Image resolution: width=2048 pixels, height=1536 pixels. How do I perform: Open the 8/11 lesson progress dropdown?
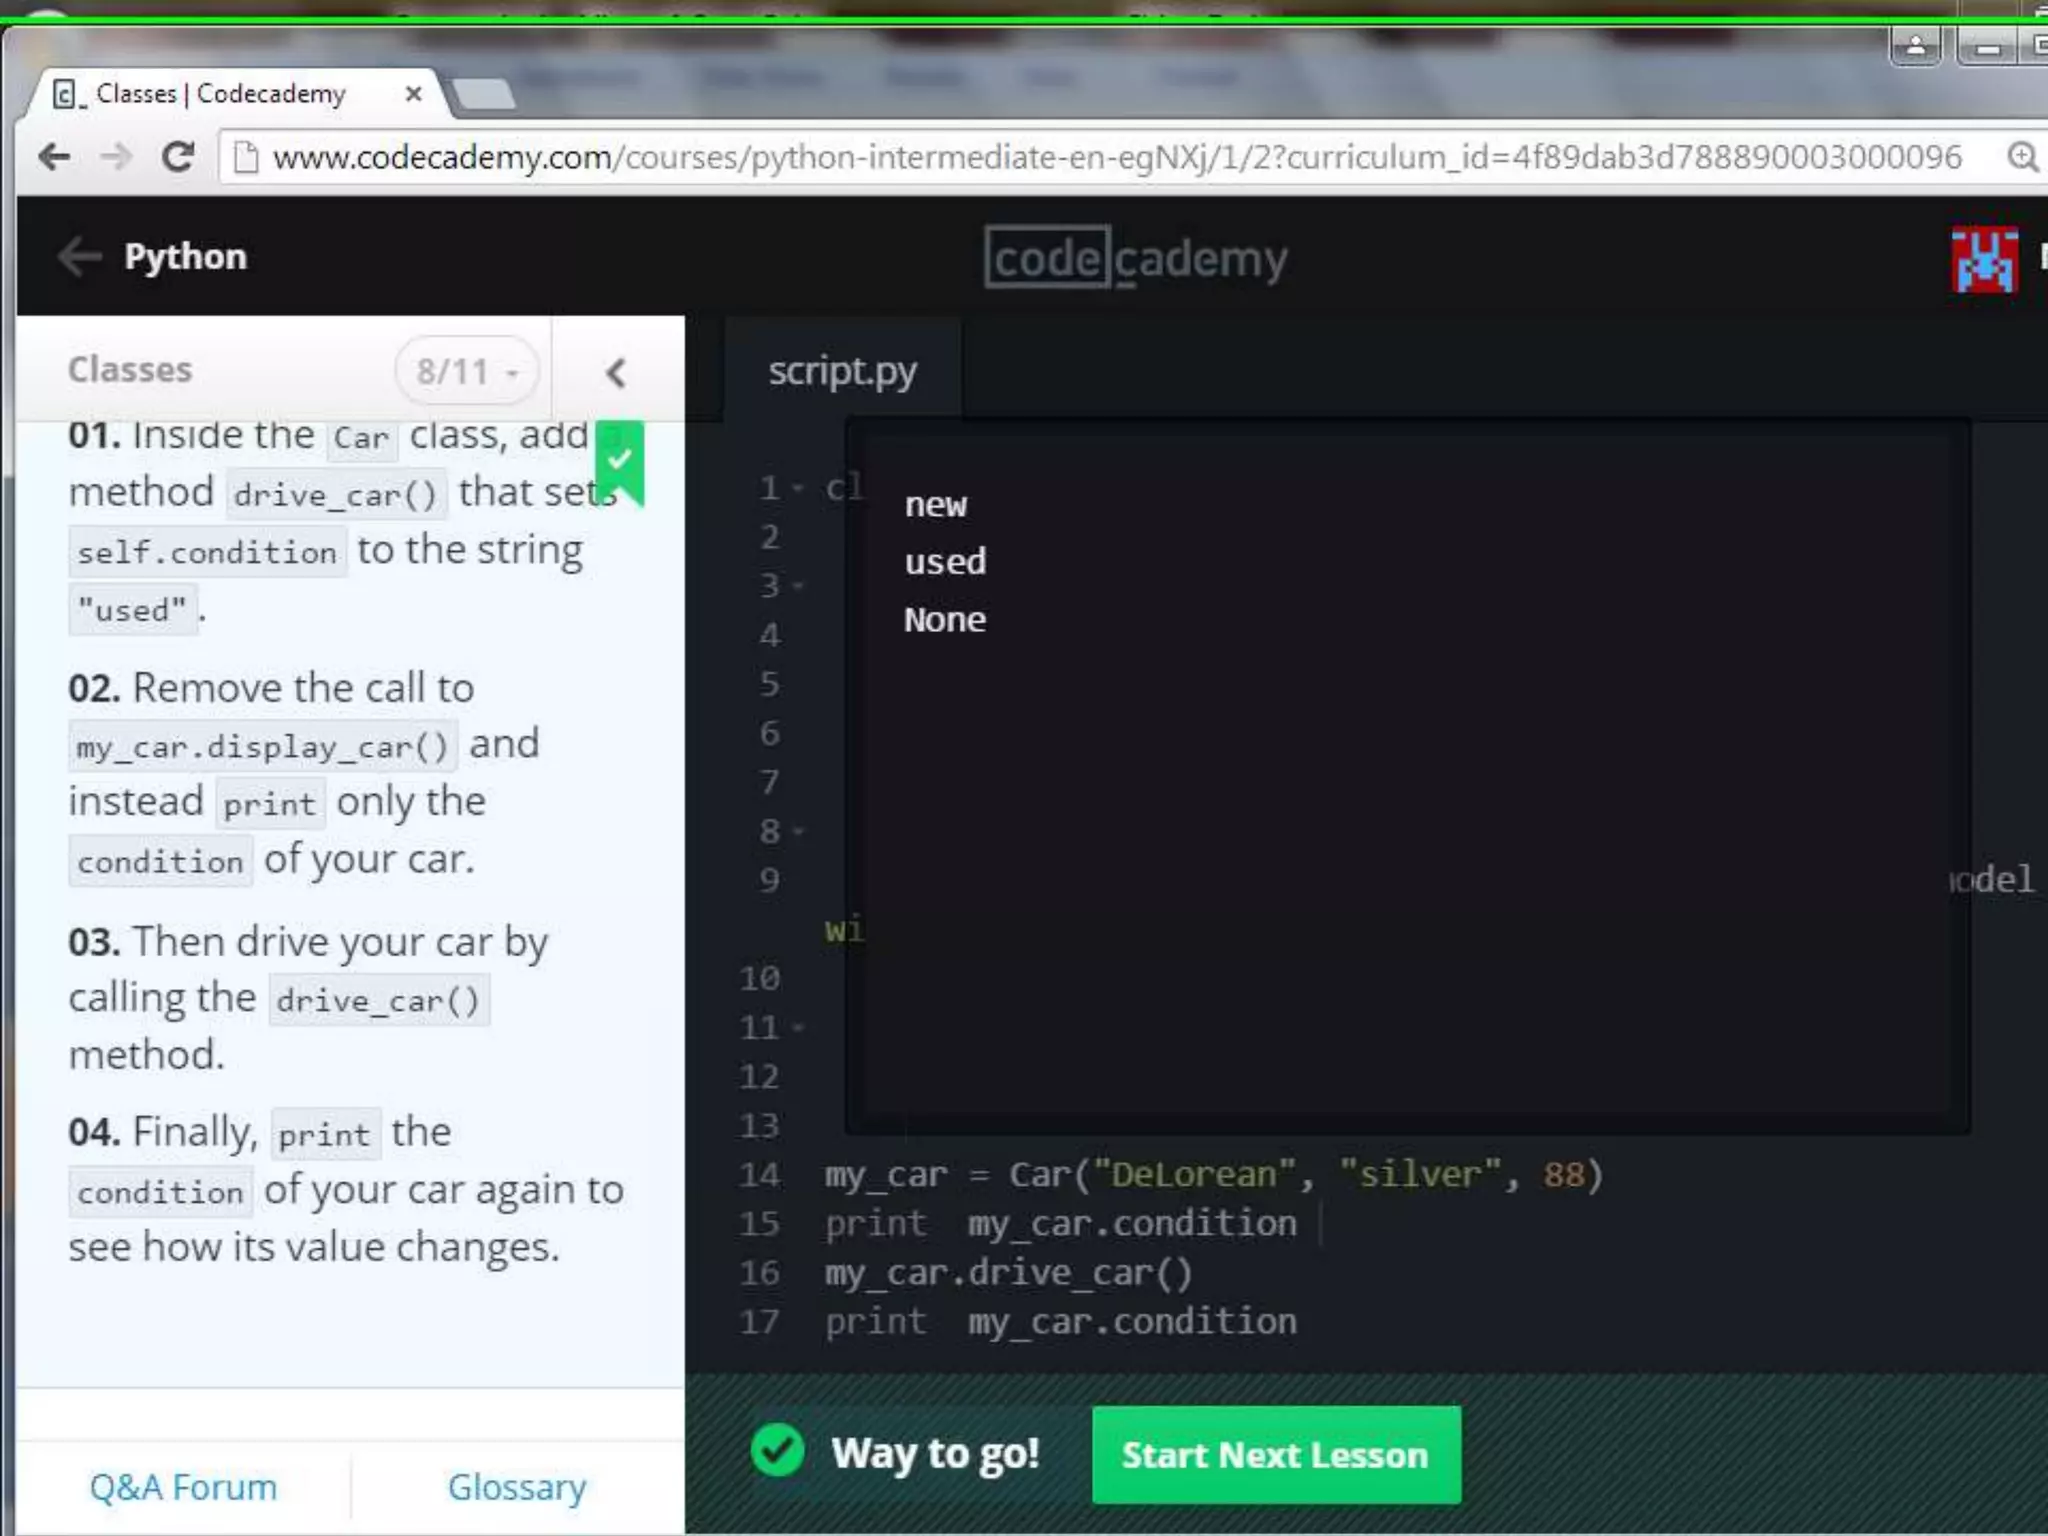pyautogui.click(x=467, y=372)
